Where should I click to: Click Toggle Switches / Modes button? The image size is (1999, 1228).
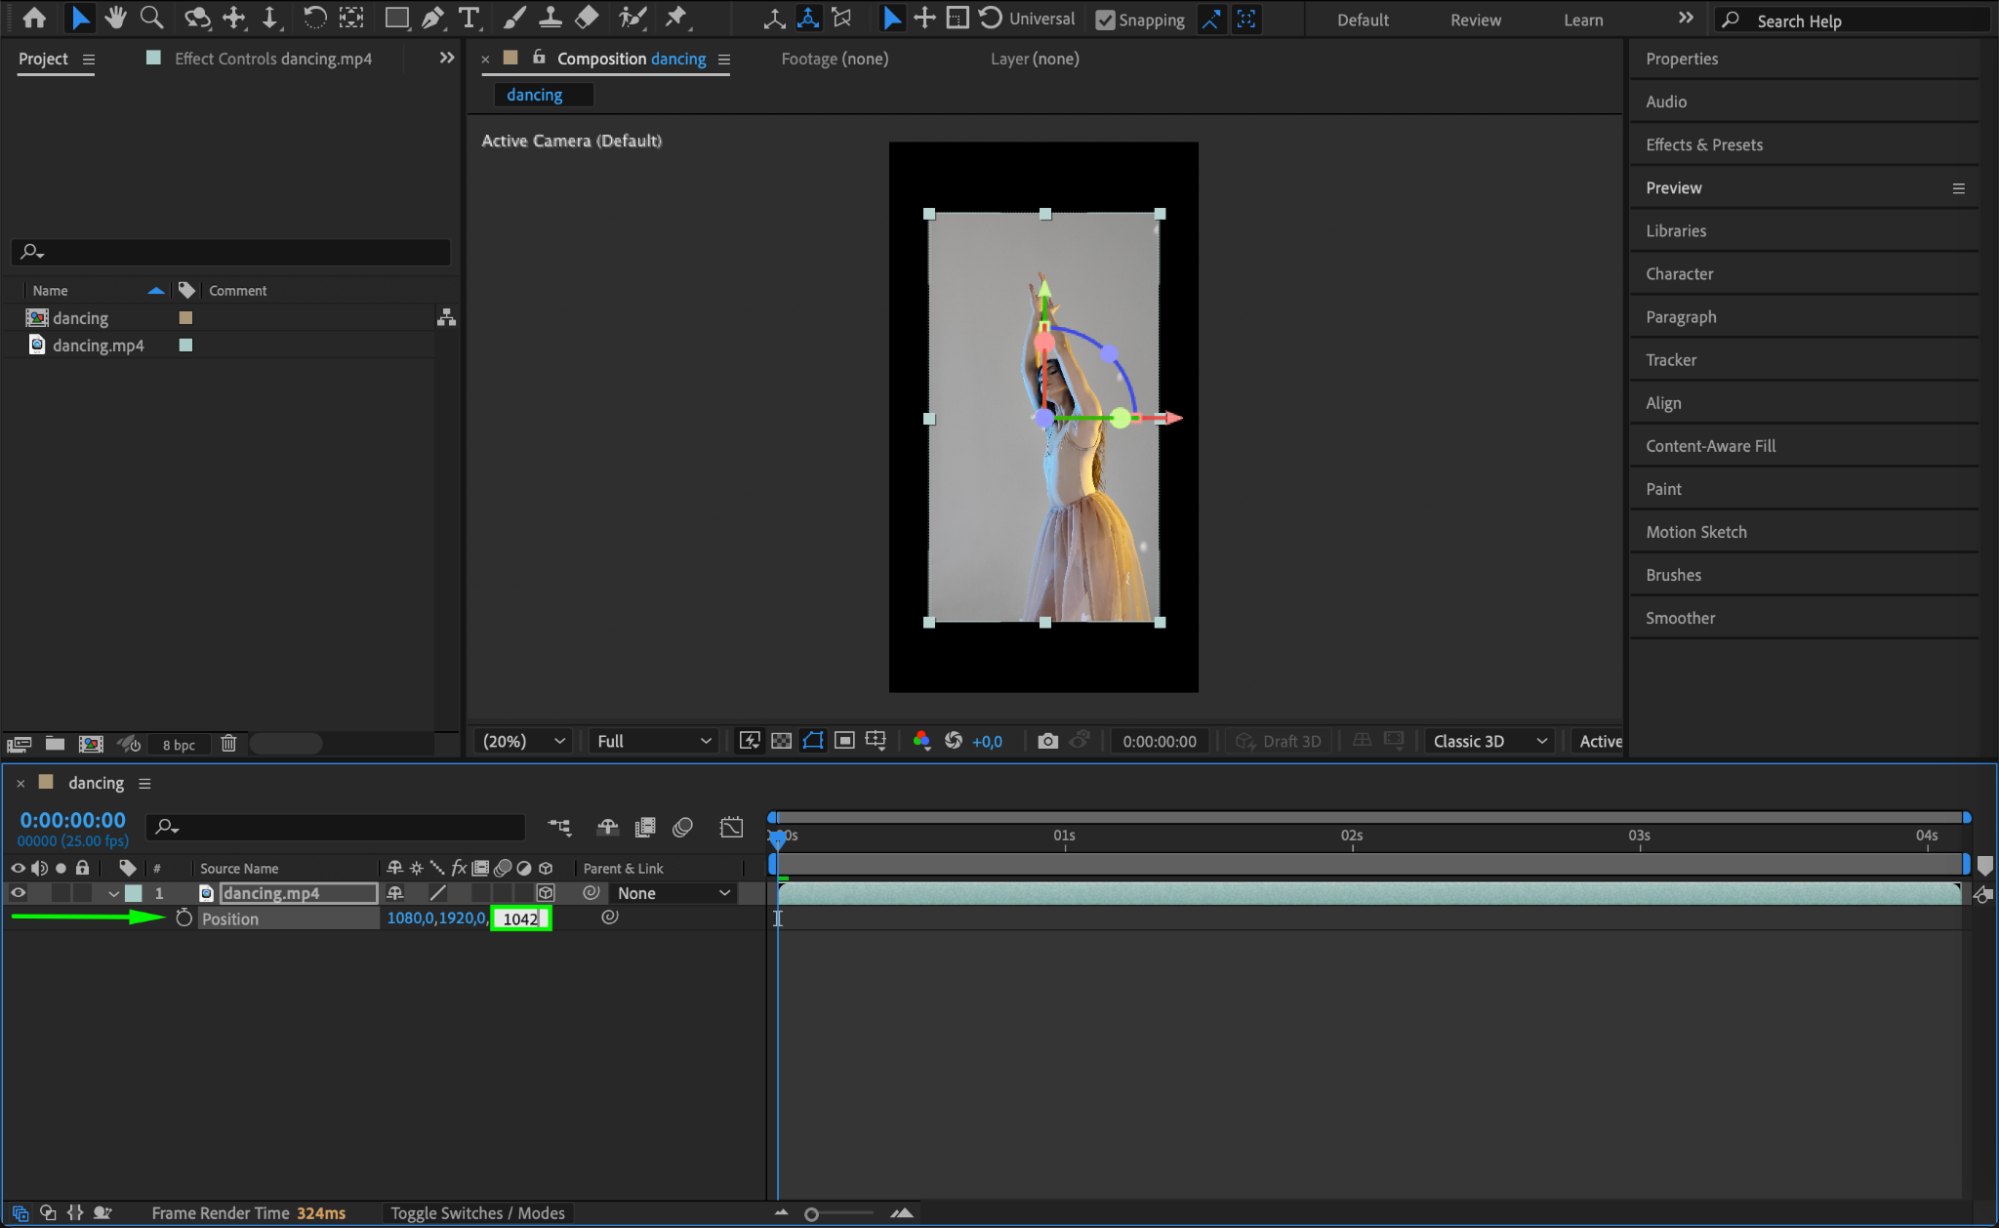tap(477, 1213)
